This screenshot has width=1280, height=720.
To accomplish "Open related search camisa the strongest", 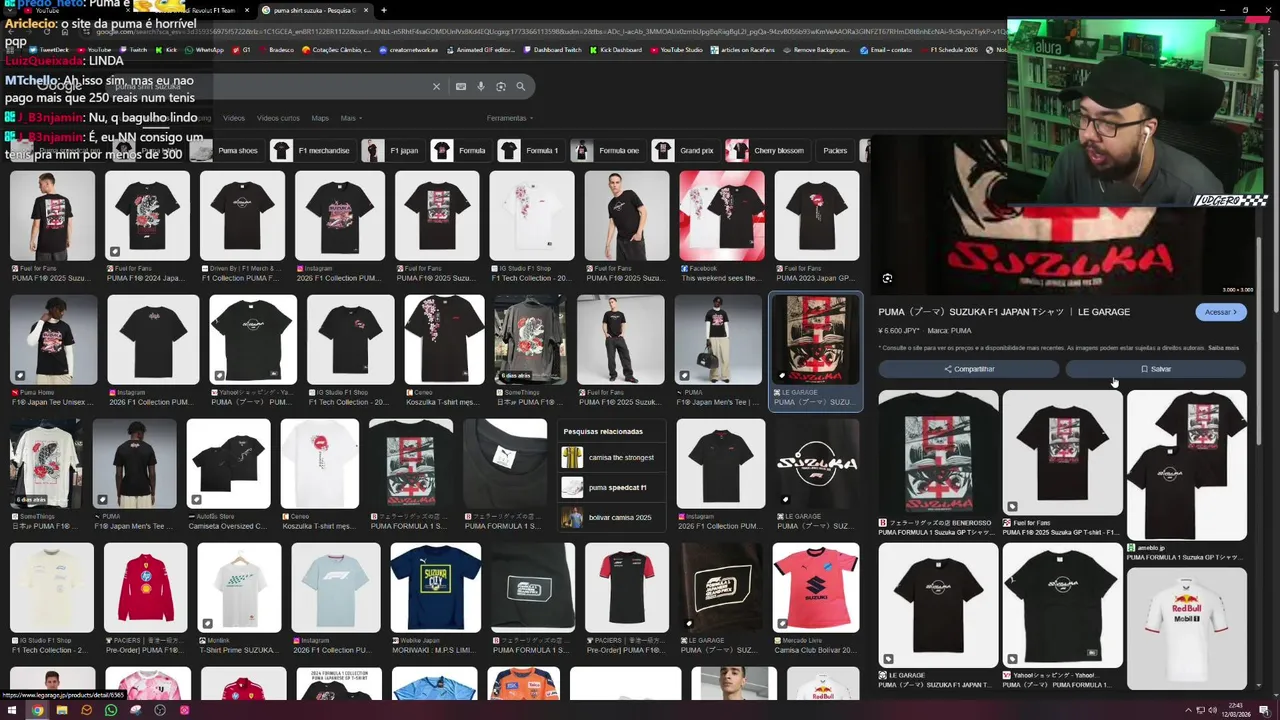I will pos(613,458).
